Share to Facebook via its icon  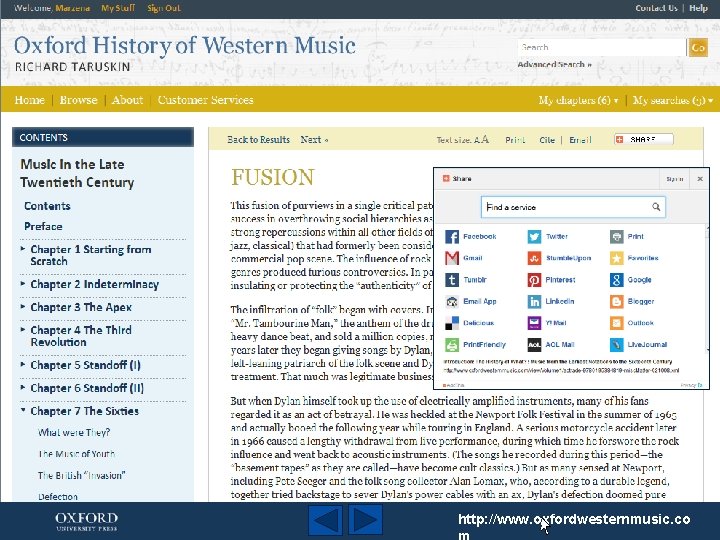pyautogui.click(x=452, y=236)
